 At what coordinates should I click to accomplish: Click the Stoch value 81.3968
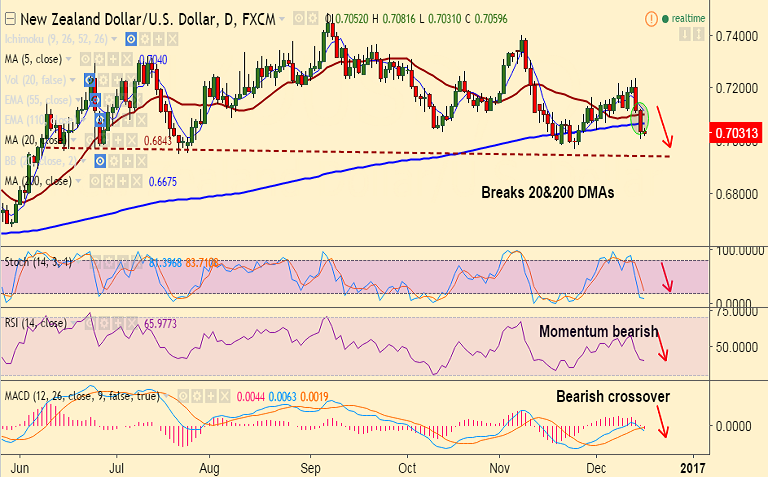click(166, 263)
